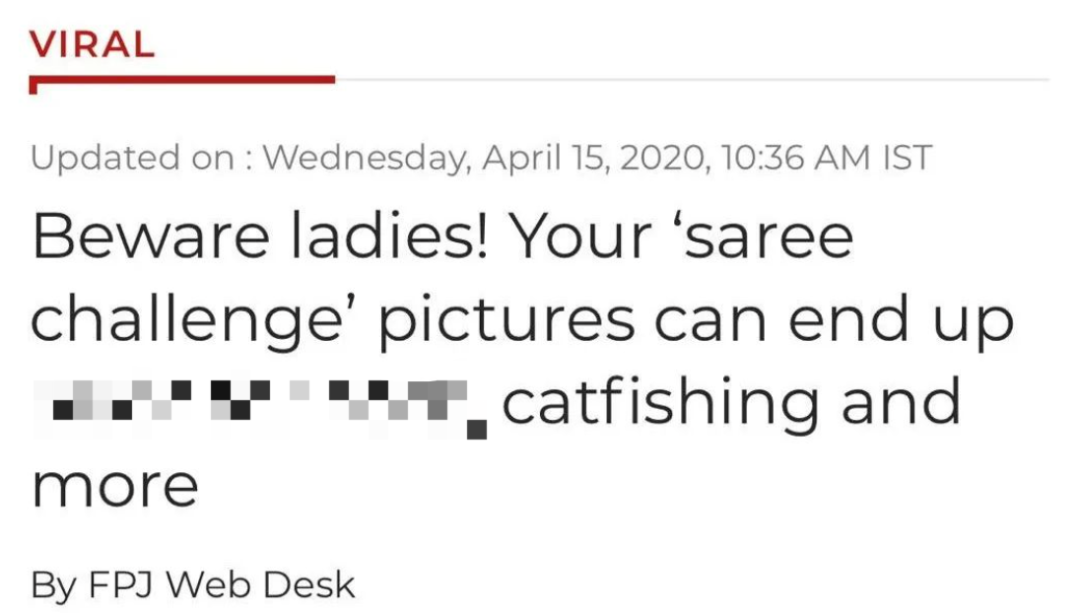Open the VIRAL category link

pyautogui.click(x=93, y=44)
